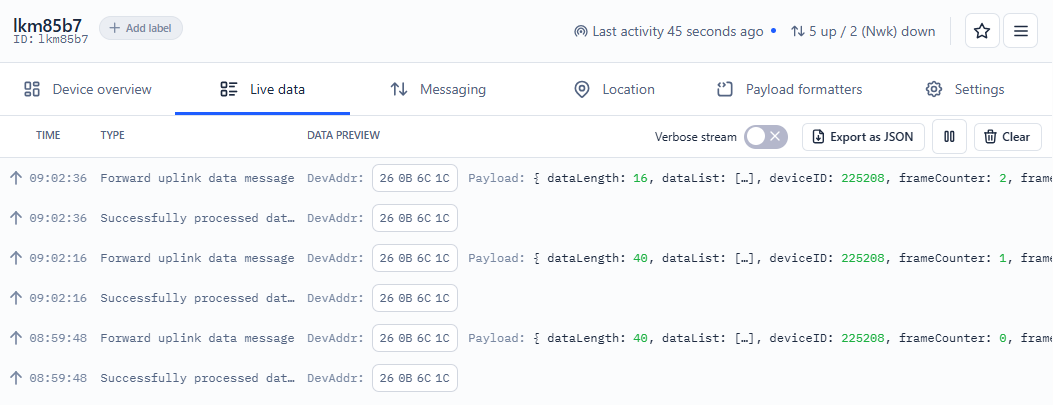Screen dimensions: 1053x405
Task: Click the last activity broadcast icon
Action: tap(581, 32)
